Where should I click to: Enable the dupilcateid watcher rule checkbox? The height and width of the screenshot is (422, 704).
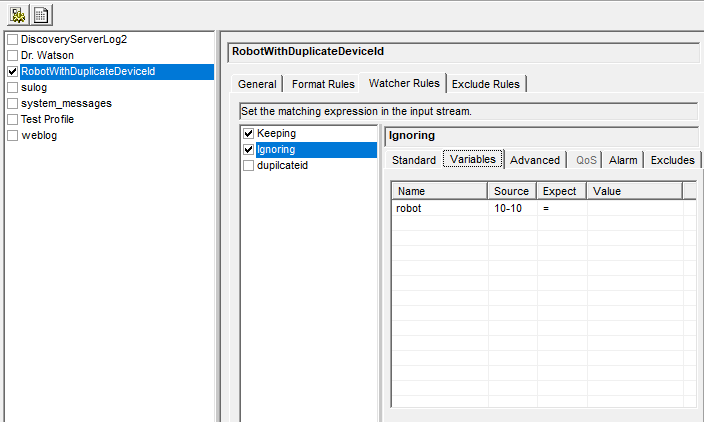(x=249, y=165)
